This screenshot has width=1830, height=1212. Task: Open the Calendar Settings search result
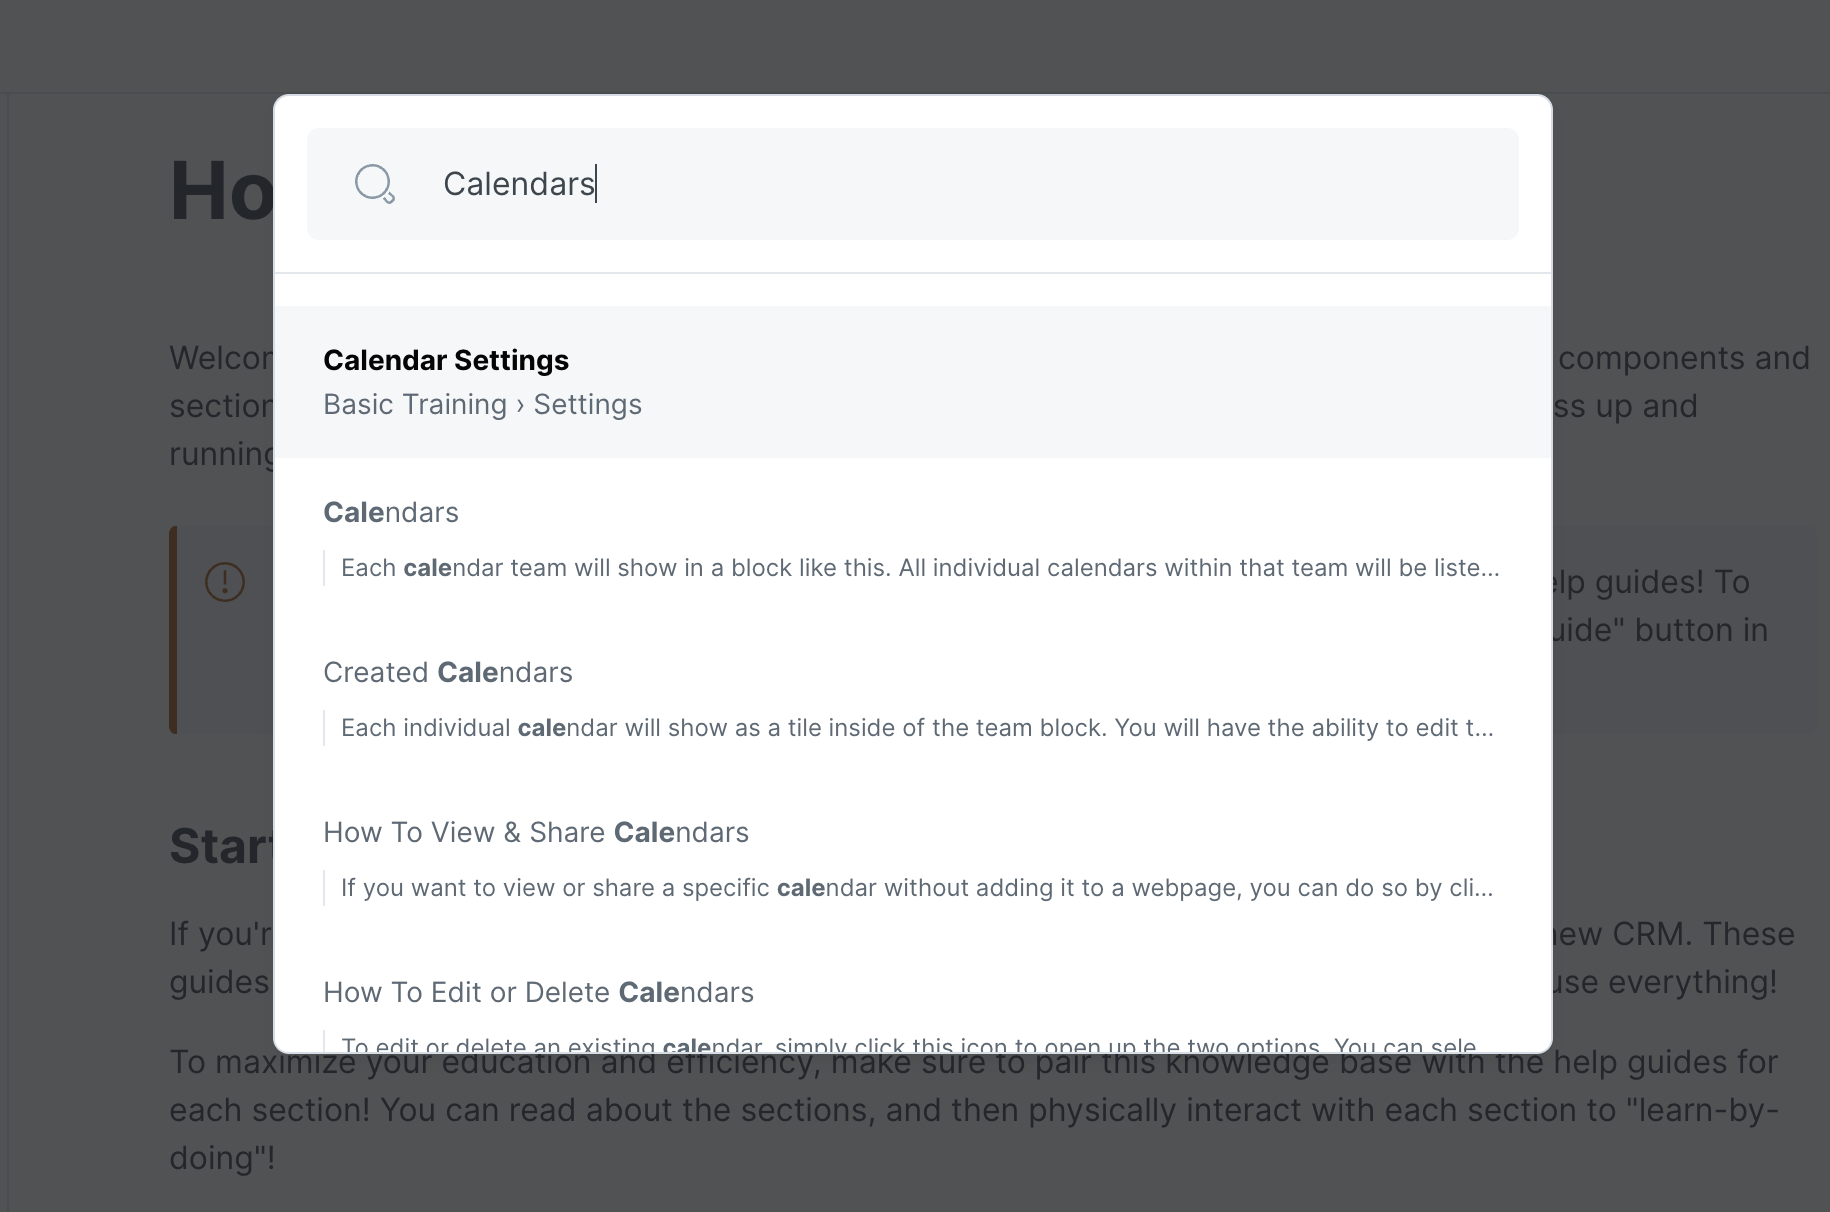coord(446,360)
